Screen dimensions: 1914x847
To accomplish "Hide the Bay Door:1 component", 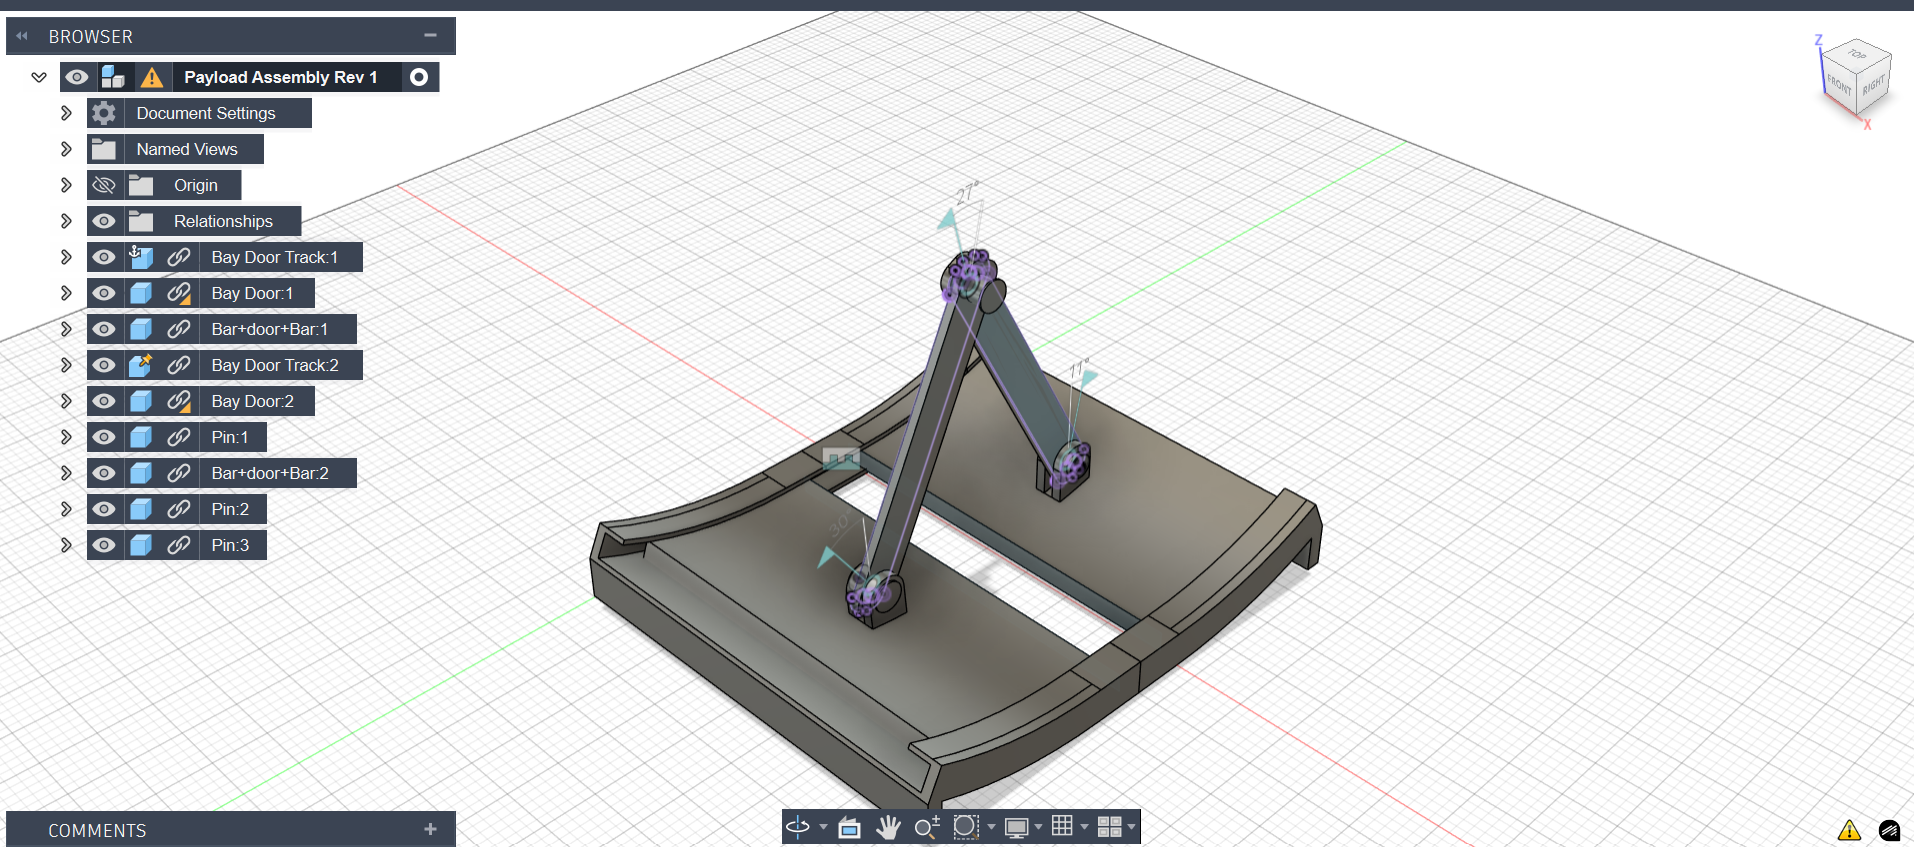I will pos(104,293).
